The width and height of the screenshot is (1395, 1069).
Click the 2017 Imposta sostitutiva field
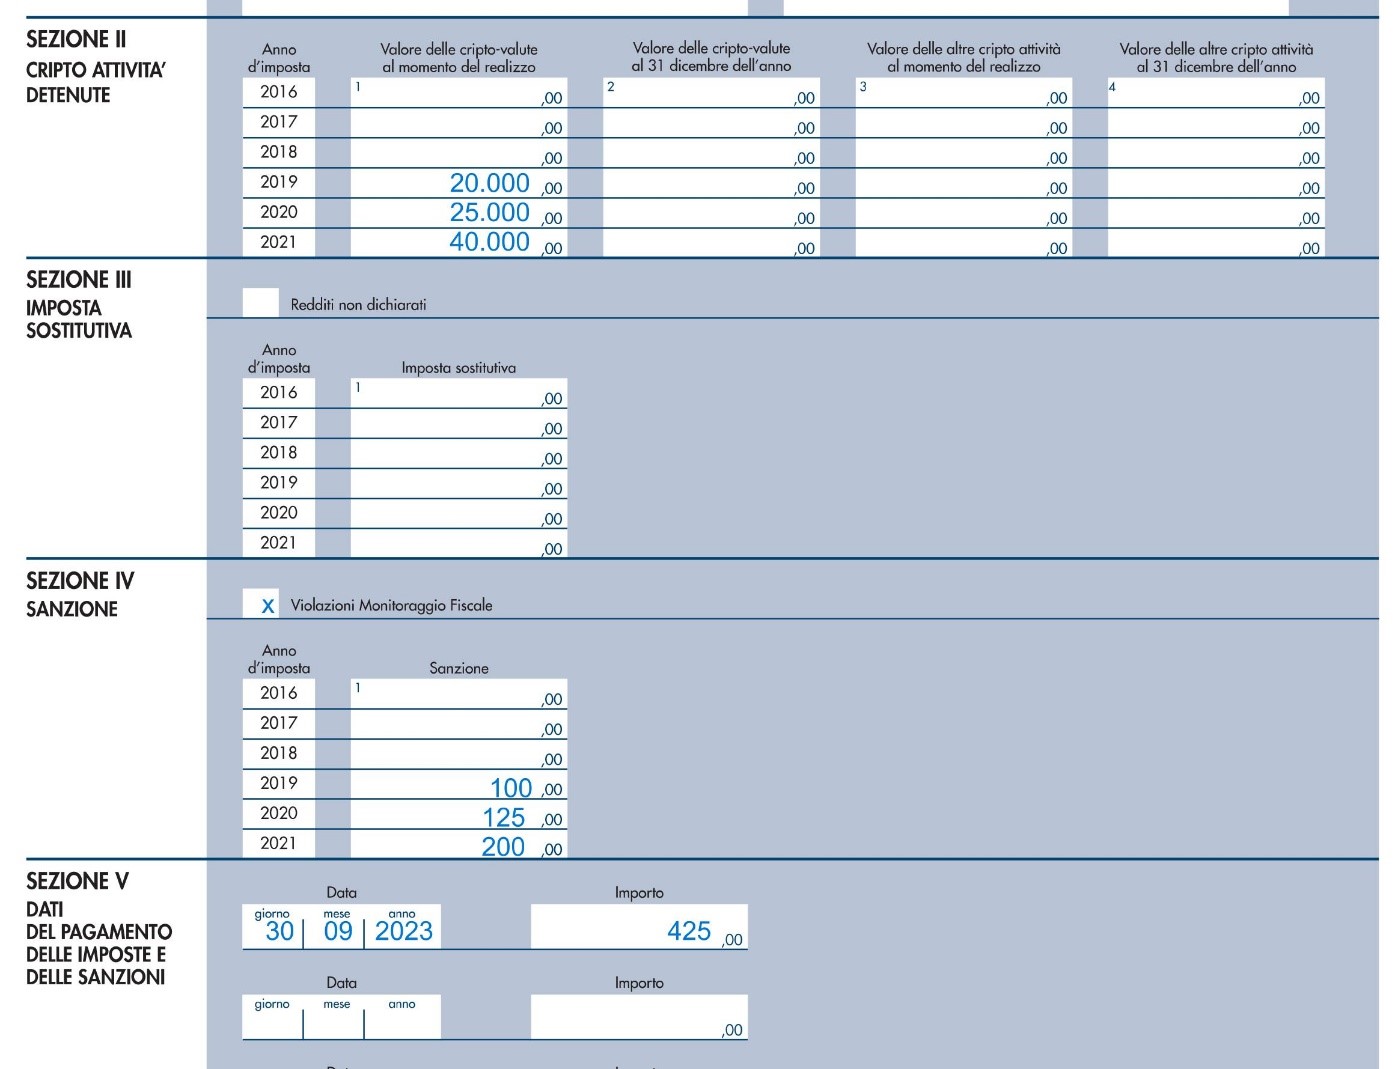[x=459, y=424]
